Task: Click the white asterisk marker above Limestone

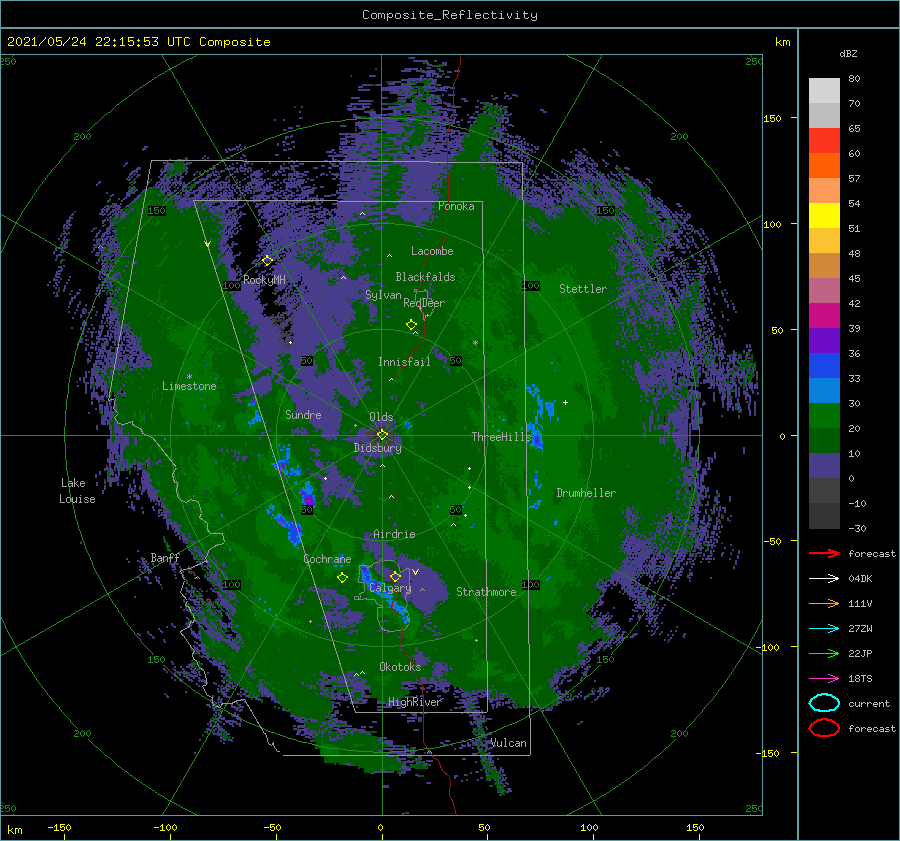Action: (189, 377)
